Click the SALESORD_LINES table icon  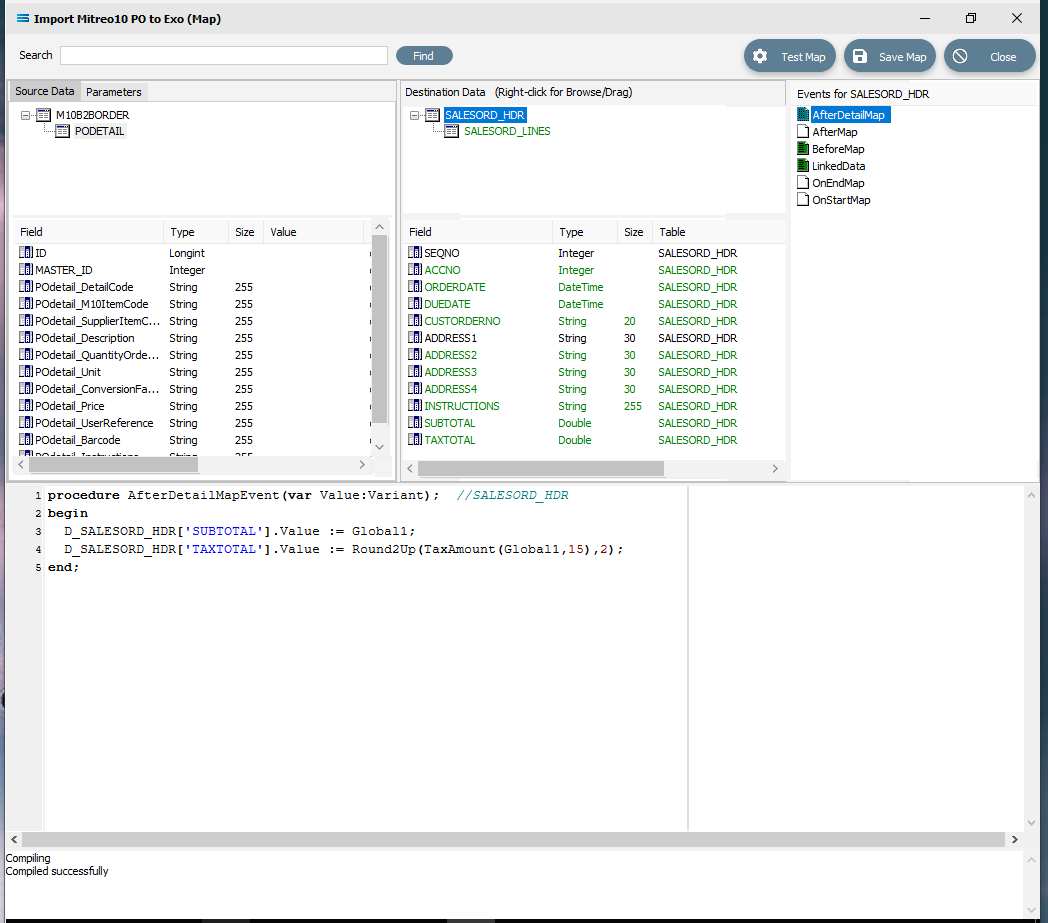coord(452,131)
